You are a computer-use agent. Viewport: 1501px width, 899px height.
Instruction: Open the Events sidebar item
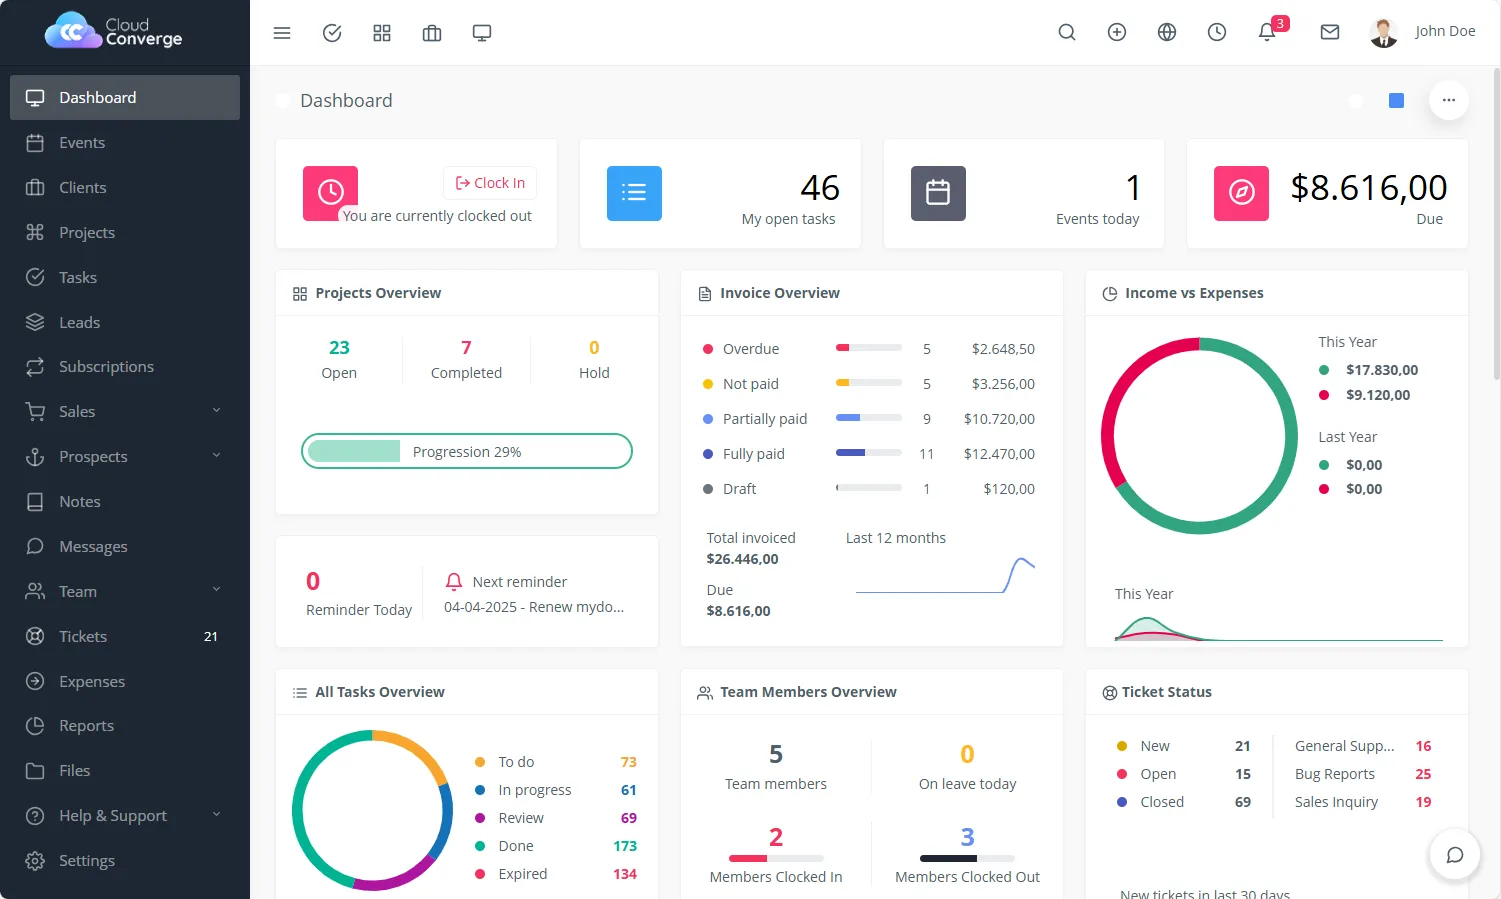tap(82, 142)
